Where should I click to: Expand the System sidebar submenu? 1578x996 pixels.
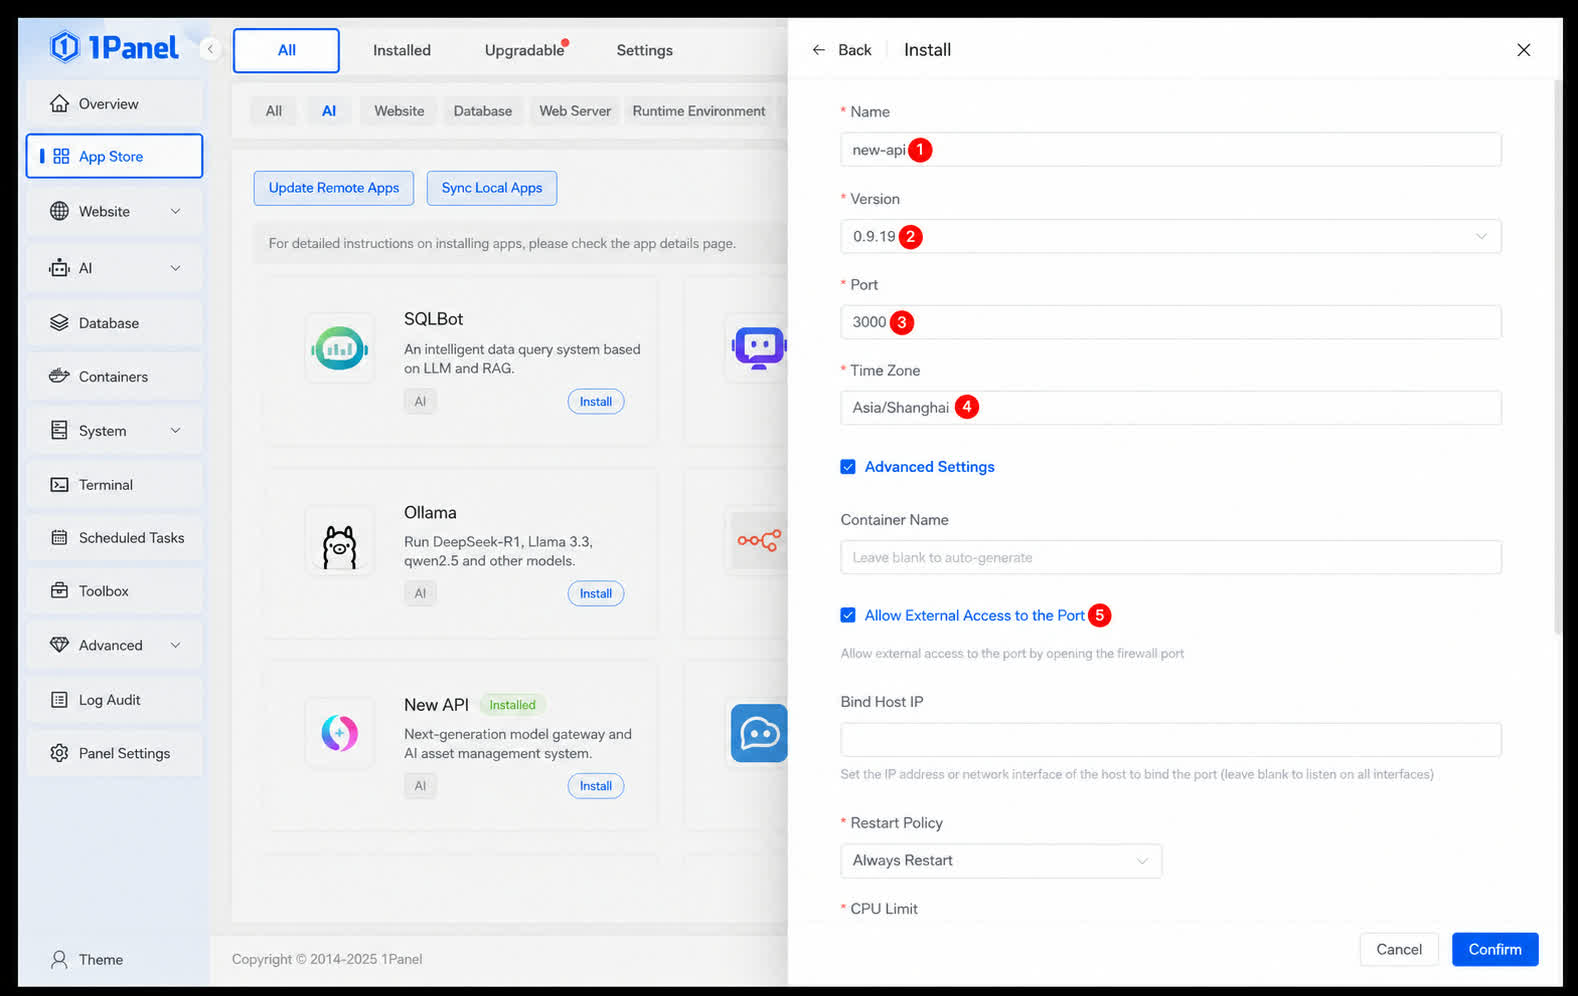click(x=176, y=430)
